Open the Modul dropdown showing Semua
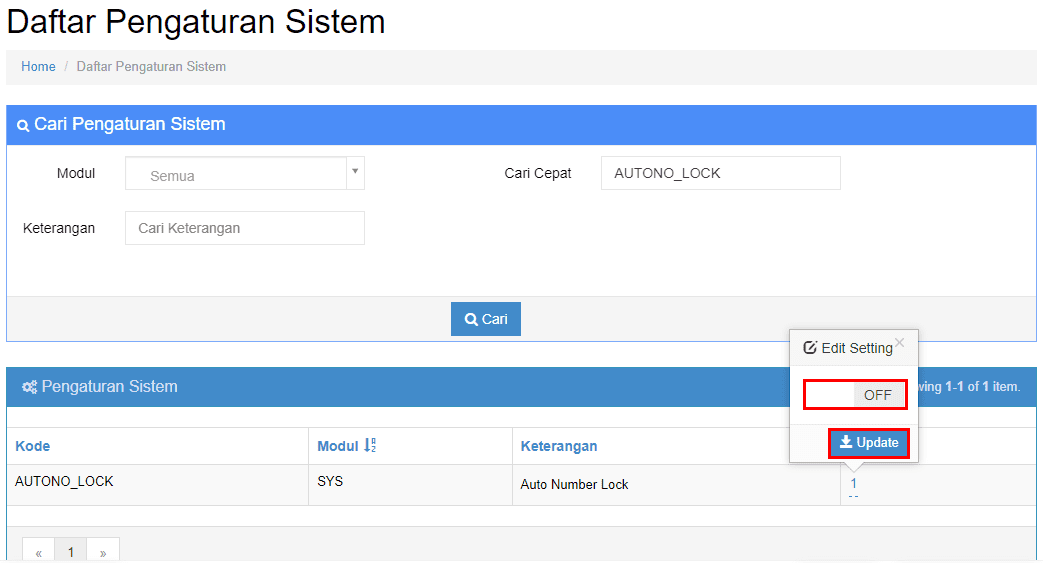This screenshot has height=563, width=1043. point(244,174)
